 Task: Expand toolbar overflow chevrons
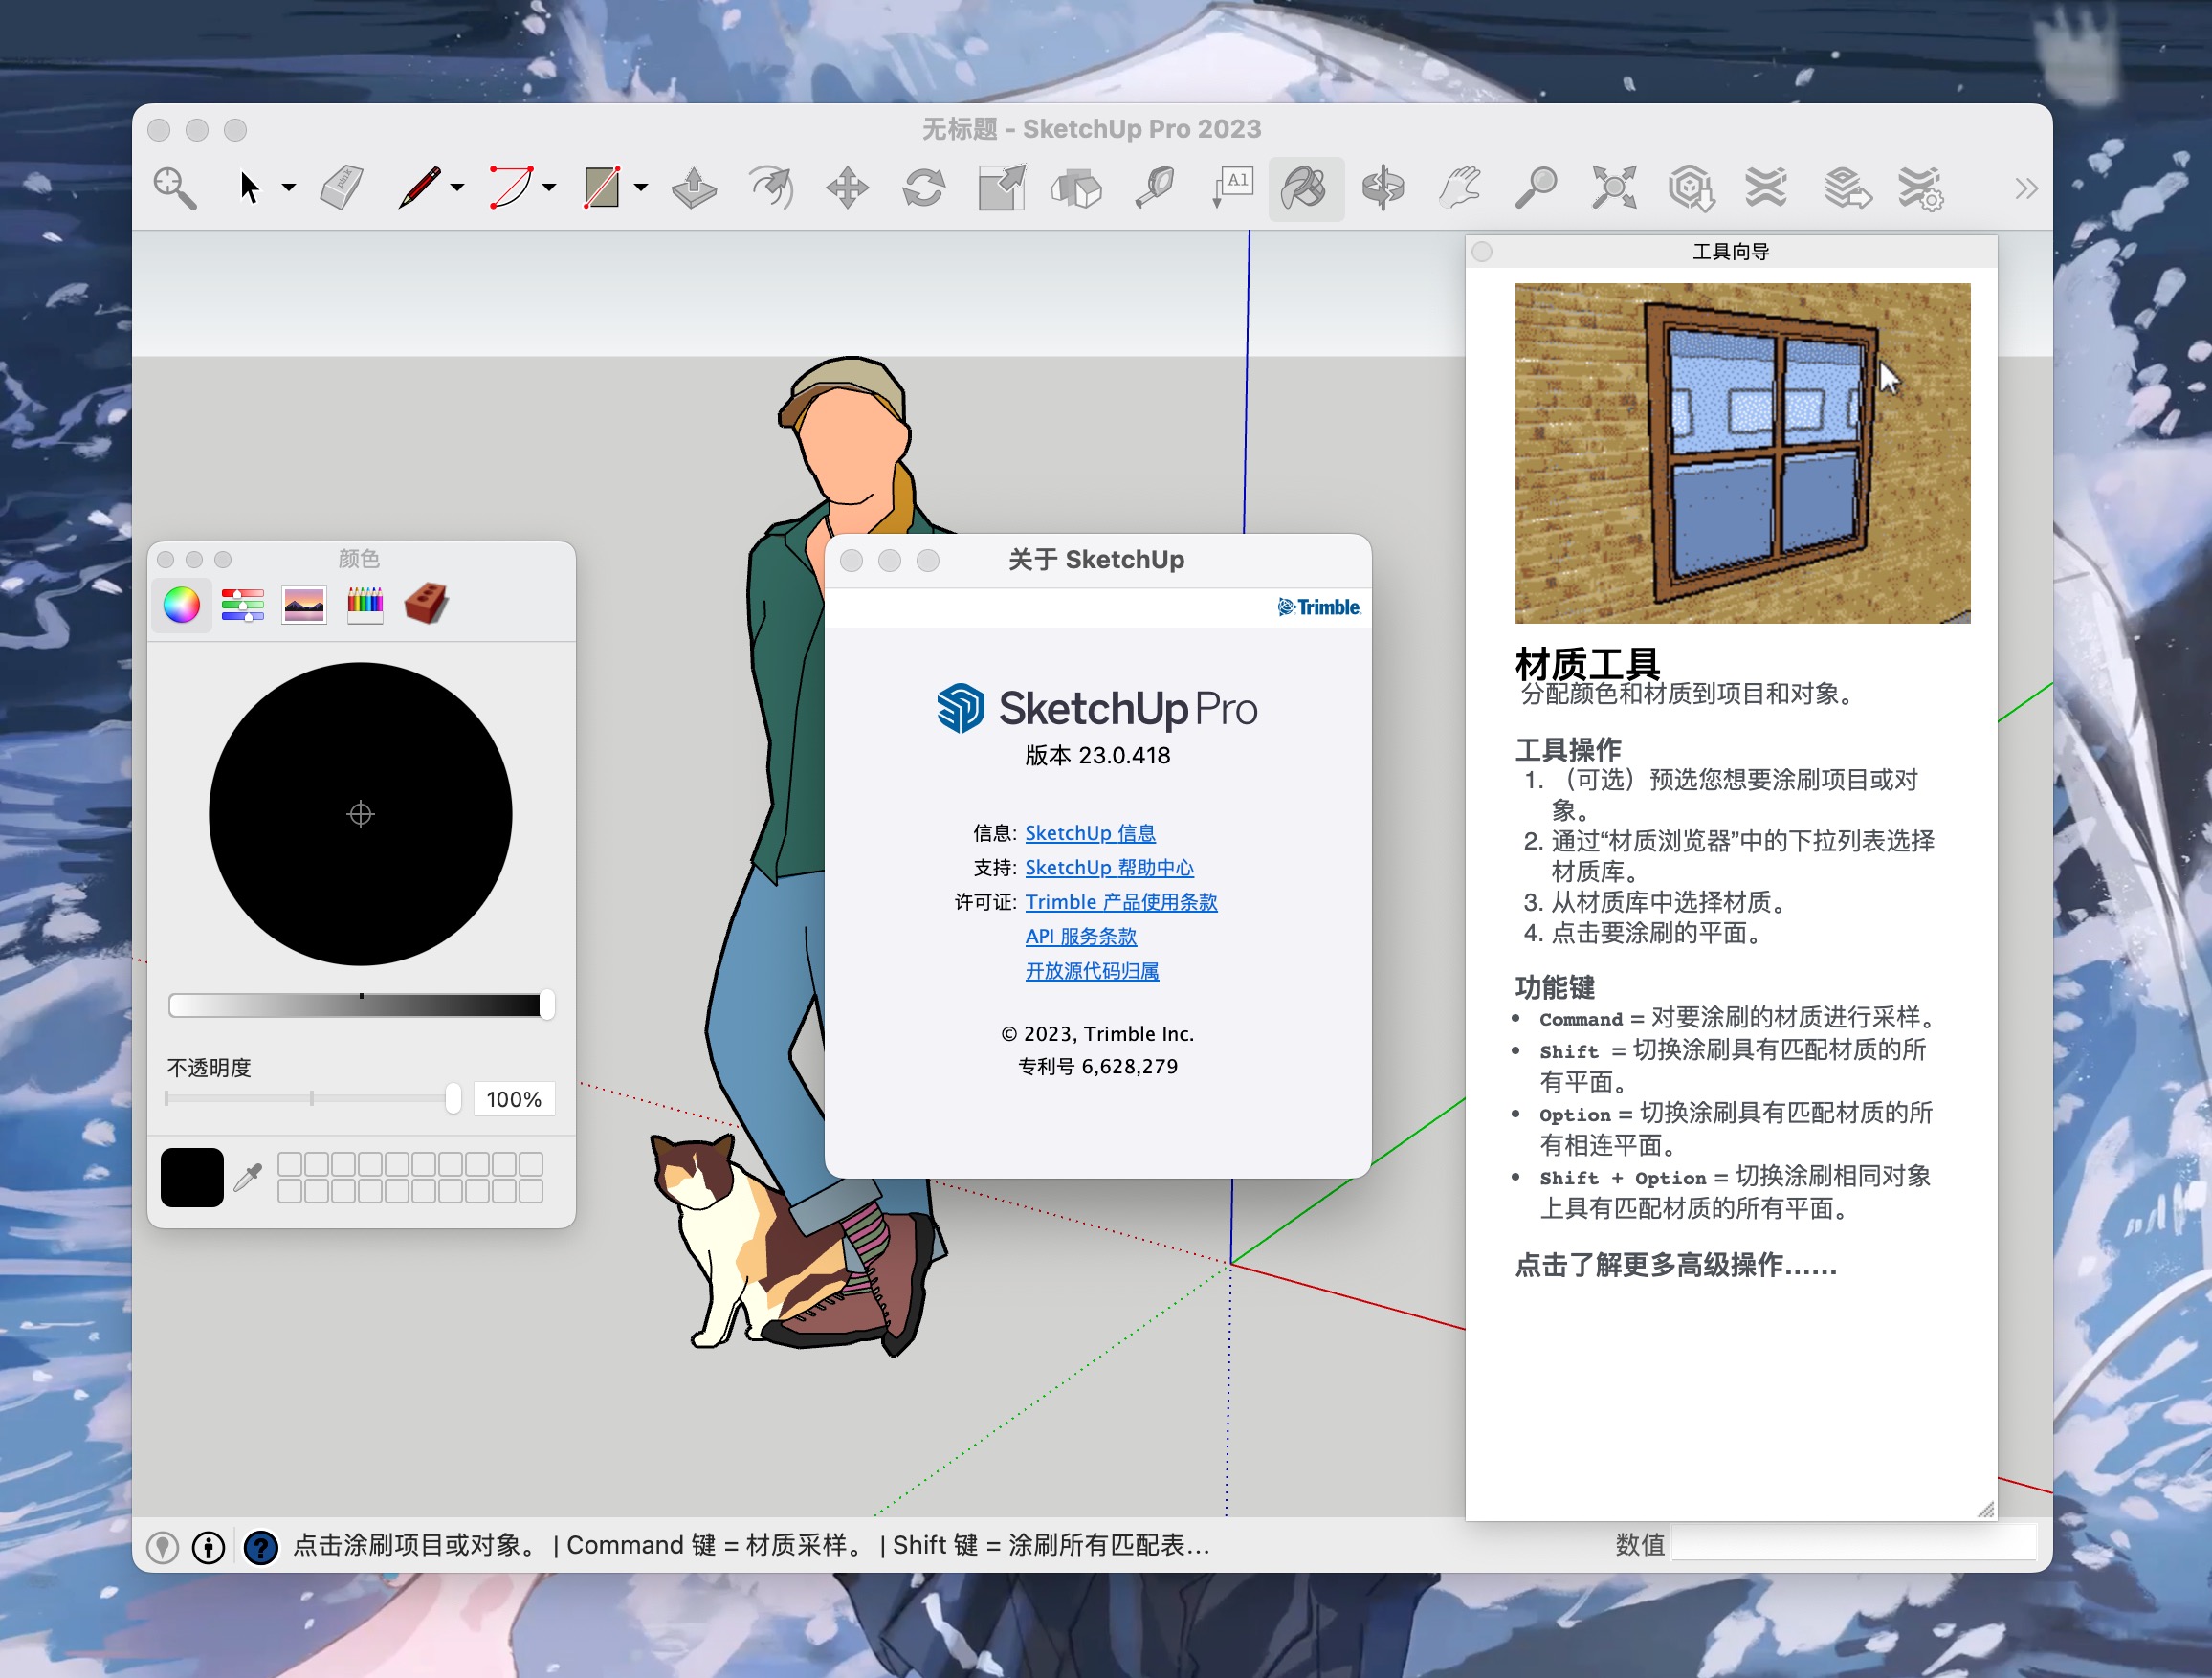2026,188
